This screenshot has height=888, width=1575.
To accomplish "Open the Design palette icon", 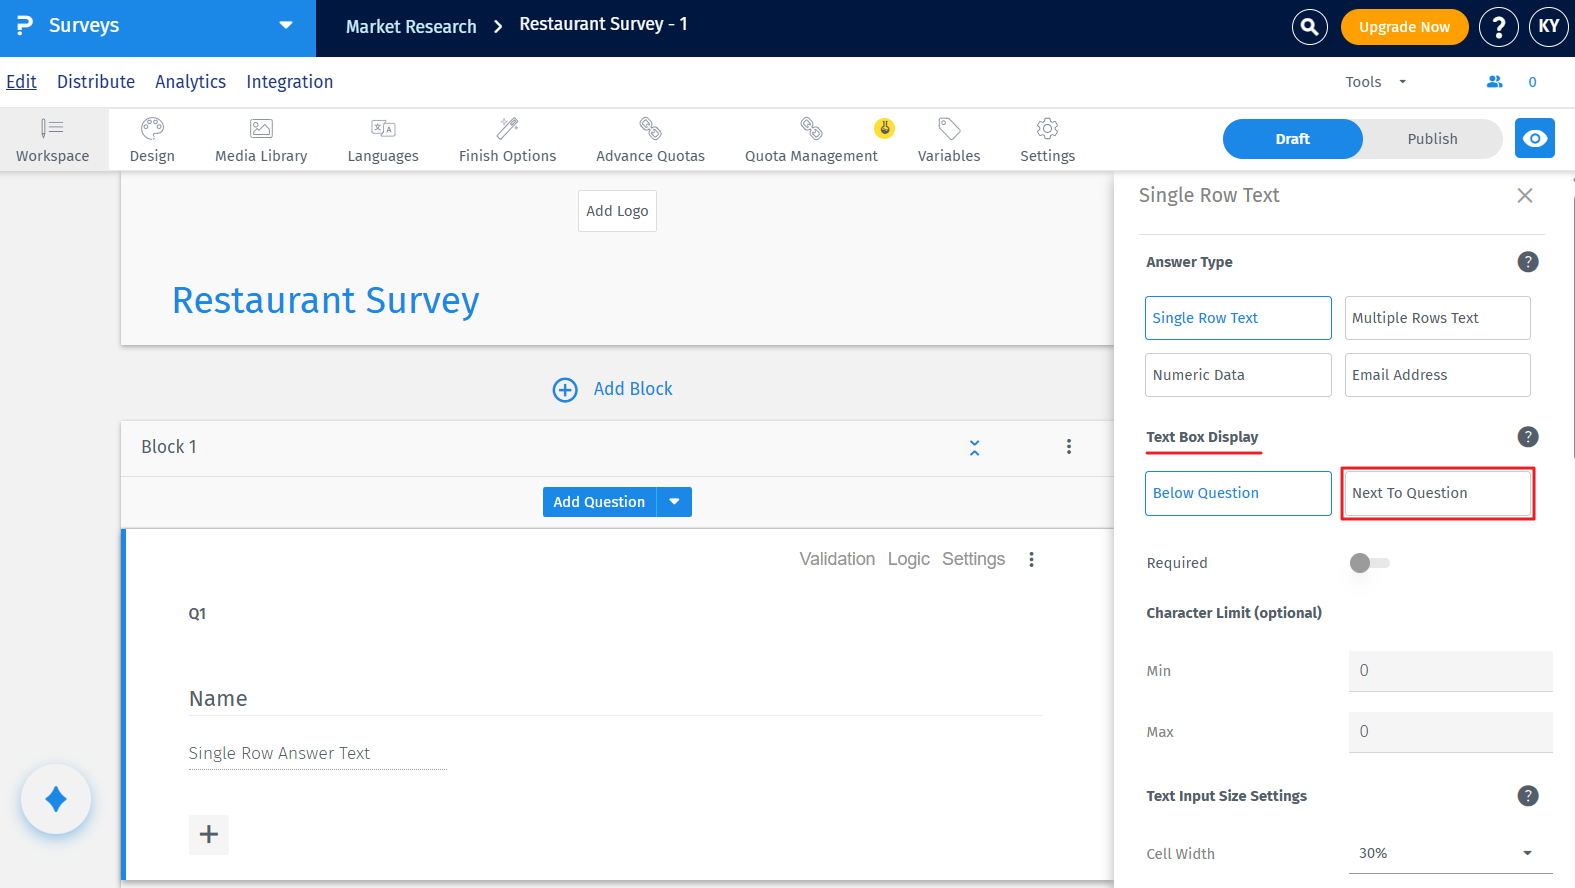I will tap(152, 128).
